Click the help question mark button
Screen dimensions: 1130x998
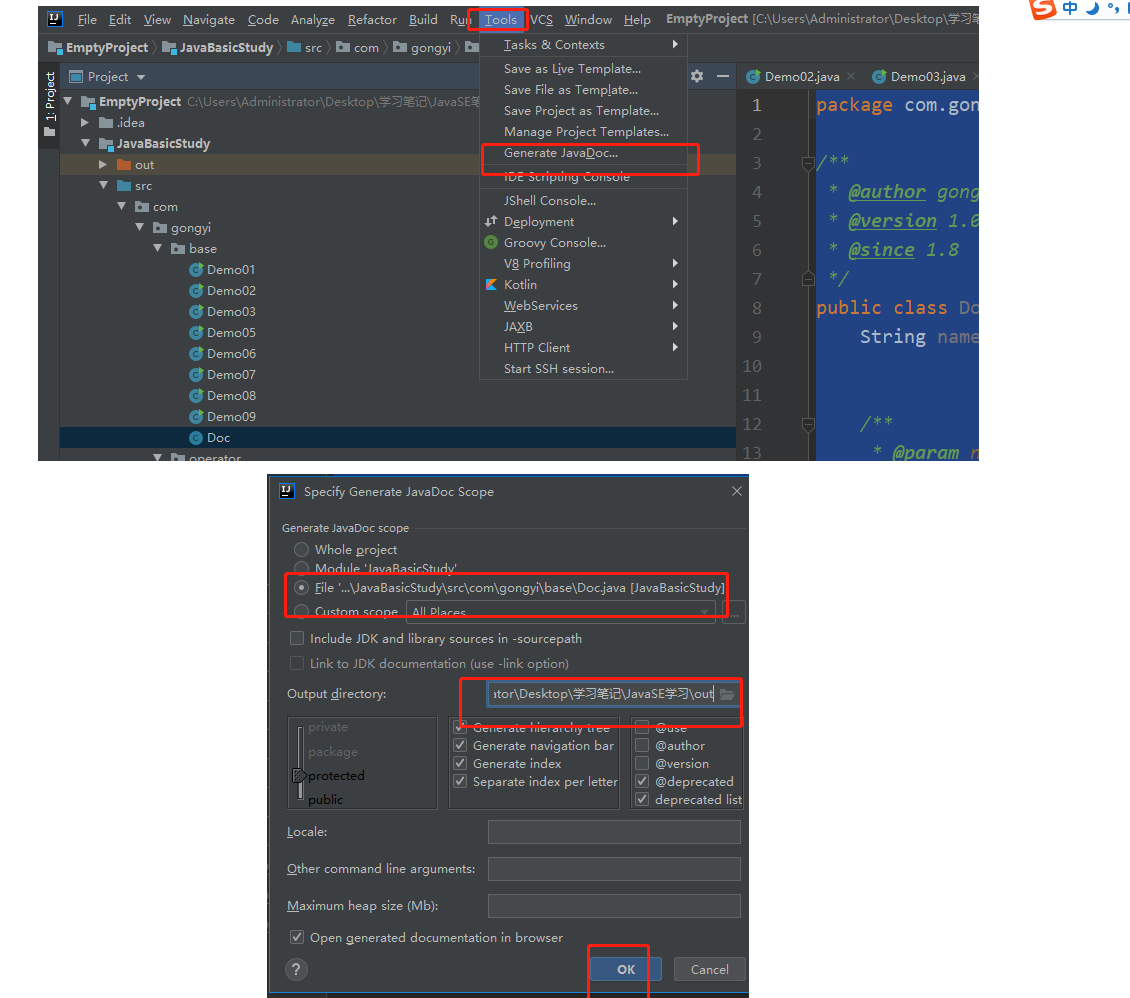tap(296, 969)
